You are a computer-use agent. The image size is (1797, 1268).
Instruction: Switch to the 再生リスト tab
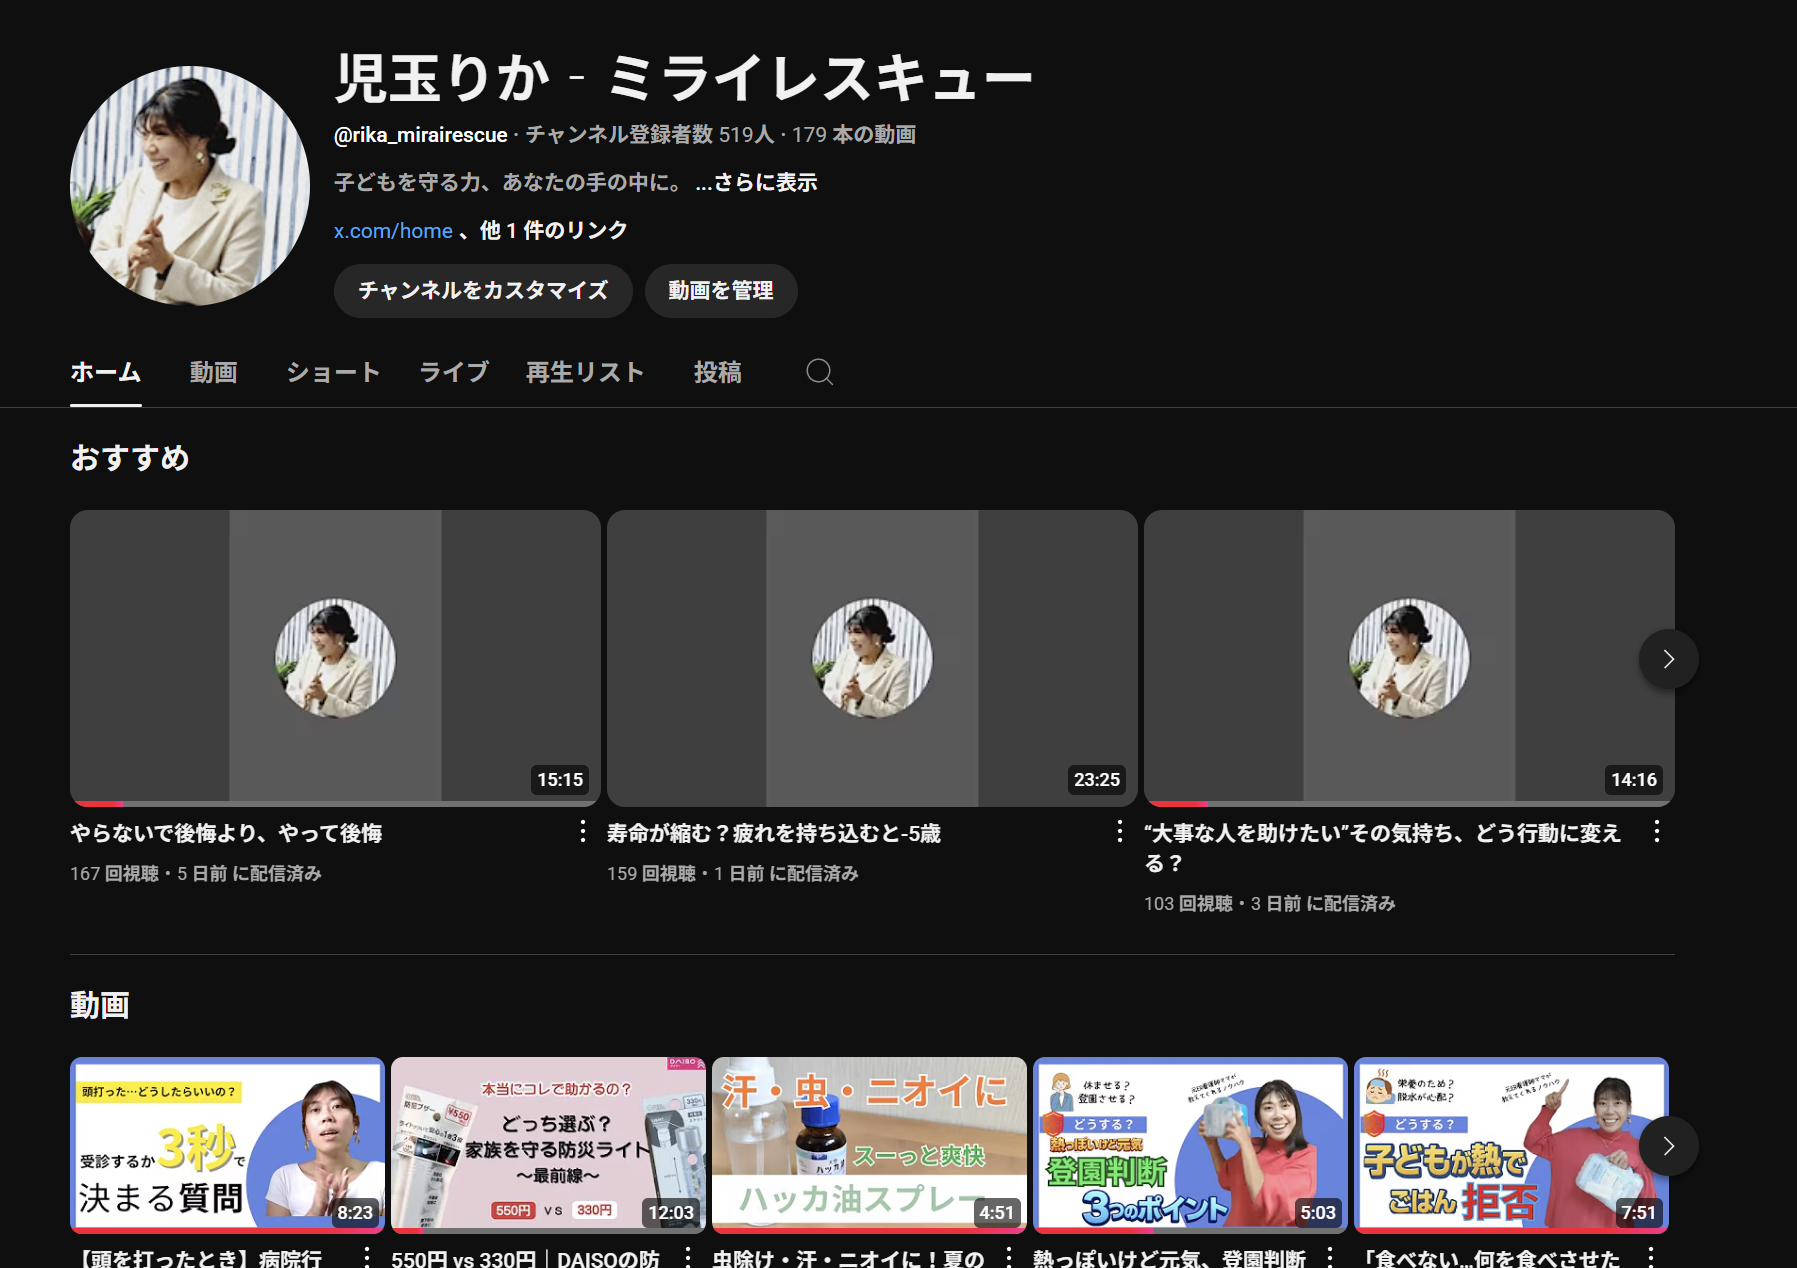coord(585,373)
